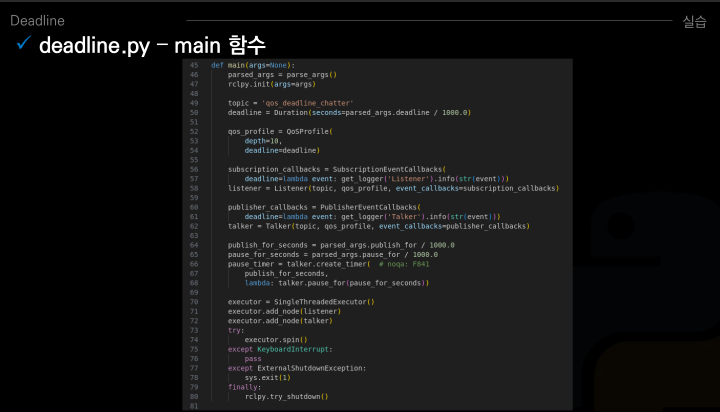Select the topic = 'qos_deadline_chatter' line
Viewport: 720px width, 412px height.
290,103
